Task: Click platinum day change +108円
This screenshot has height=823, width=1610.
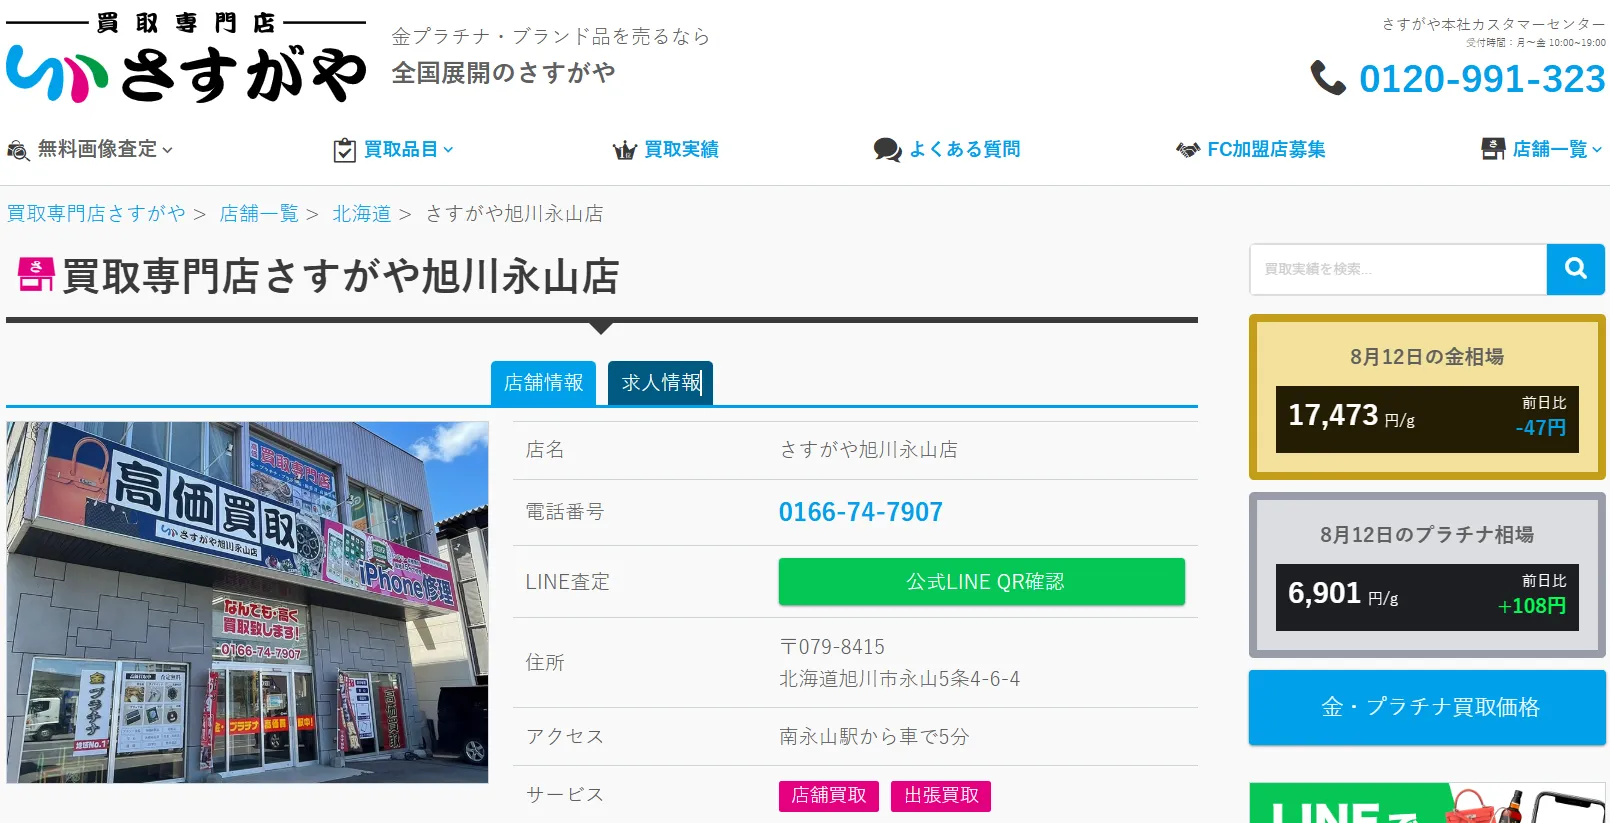Action: point(1531,605)
